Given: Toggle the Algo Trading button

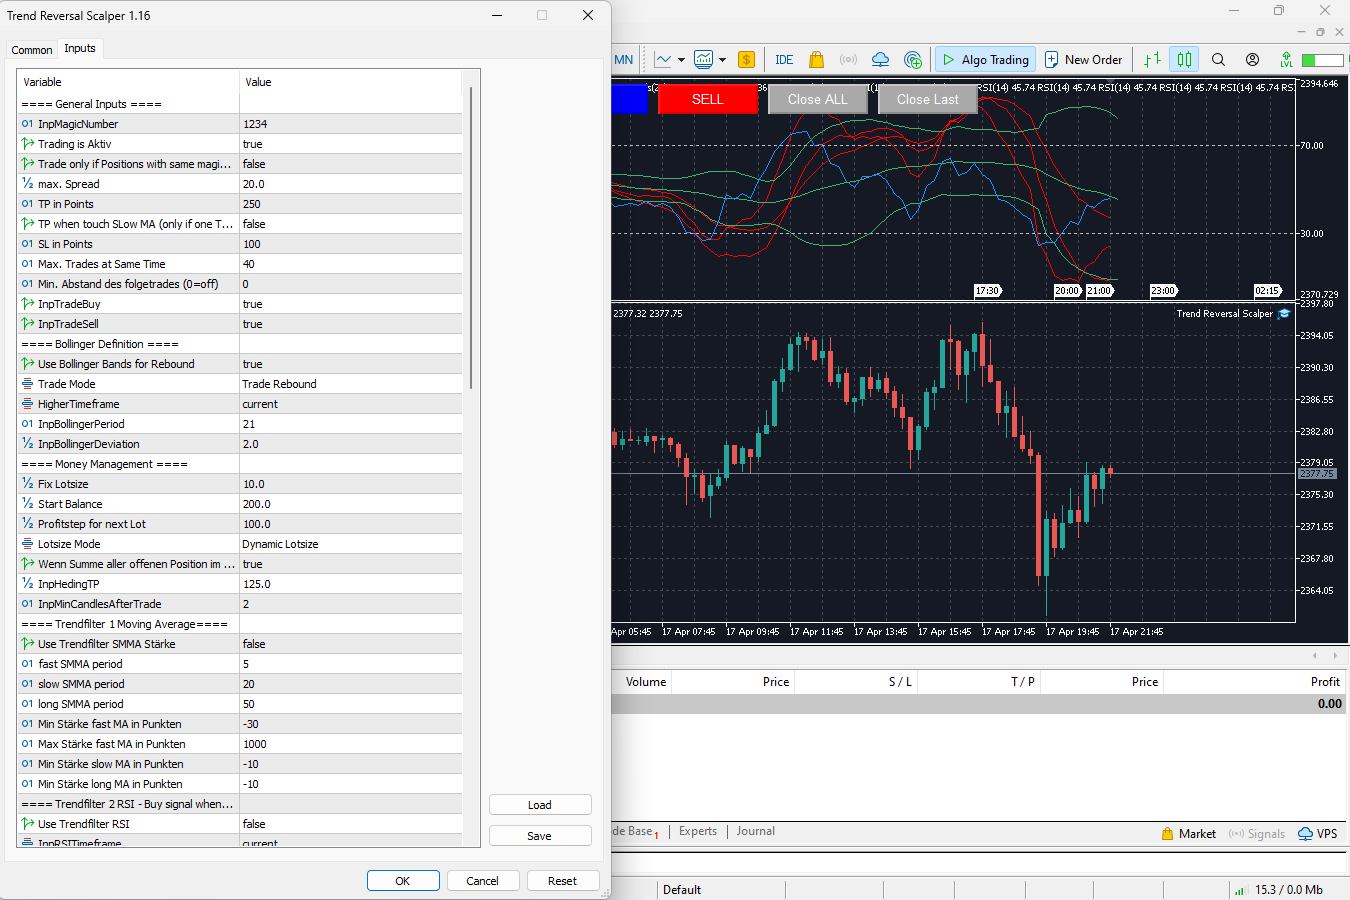Looking at the screenshot, I should (x=985, y=60).
